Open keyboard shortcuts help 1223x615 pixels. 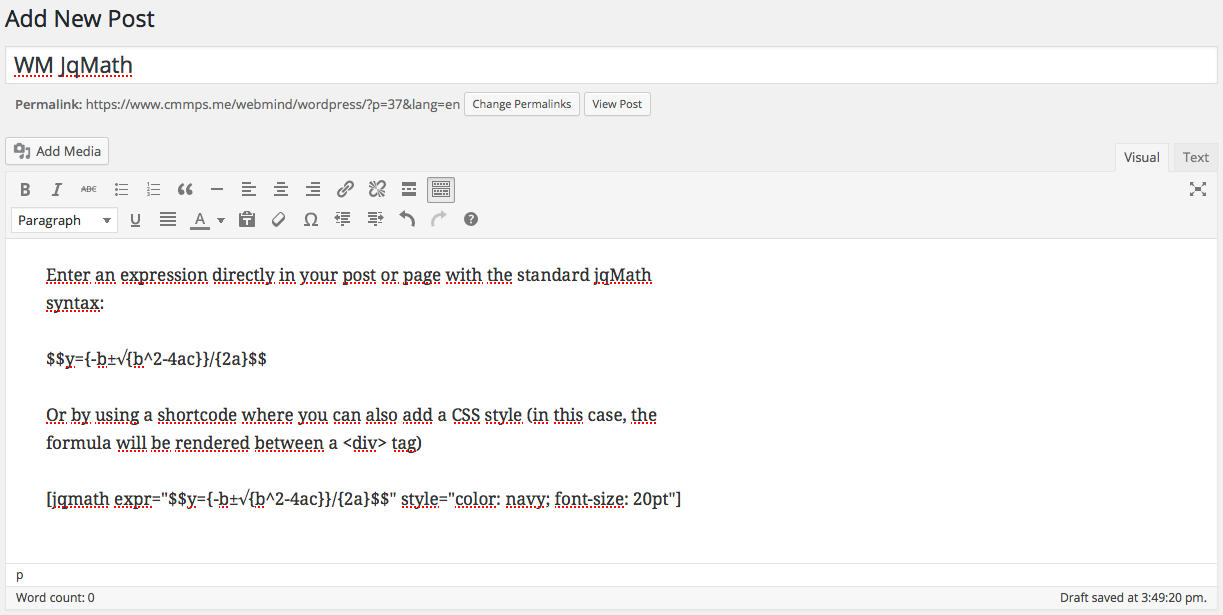(471, 219)
